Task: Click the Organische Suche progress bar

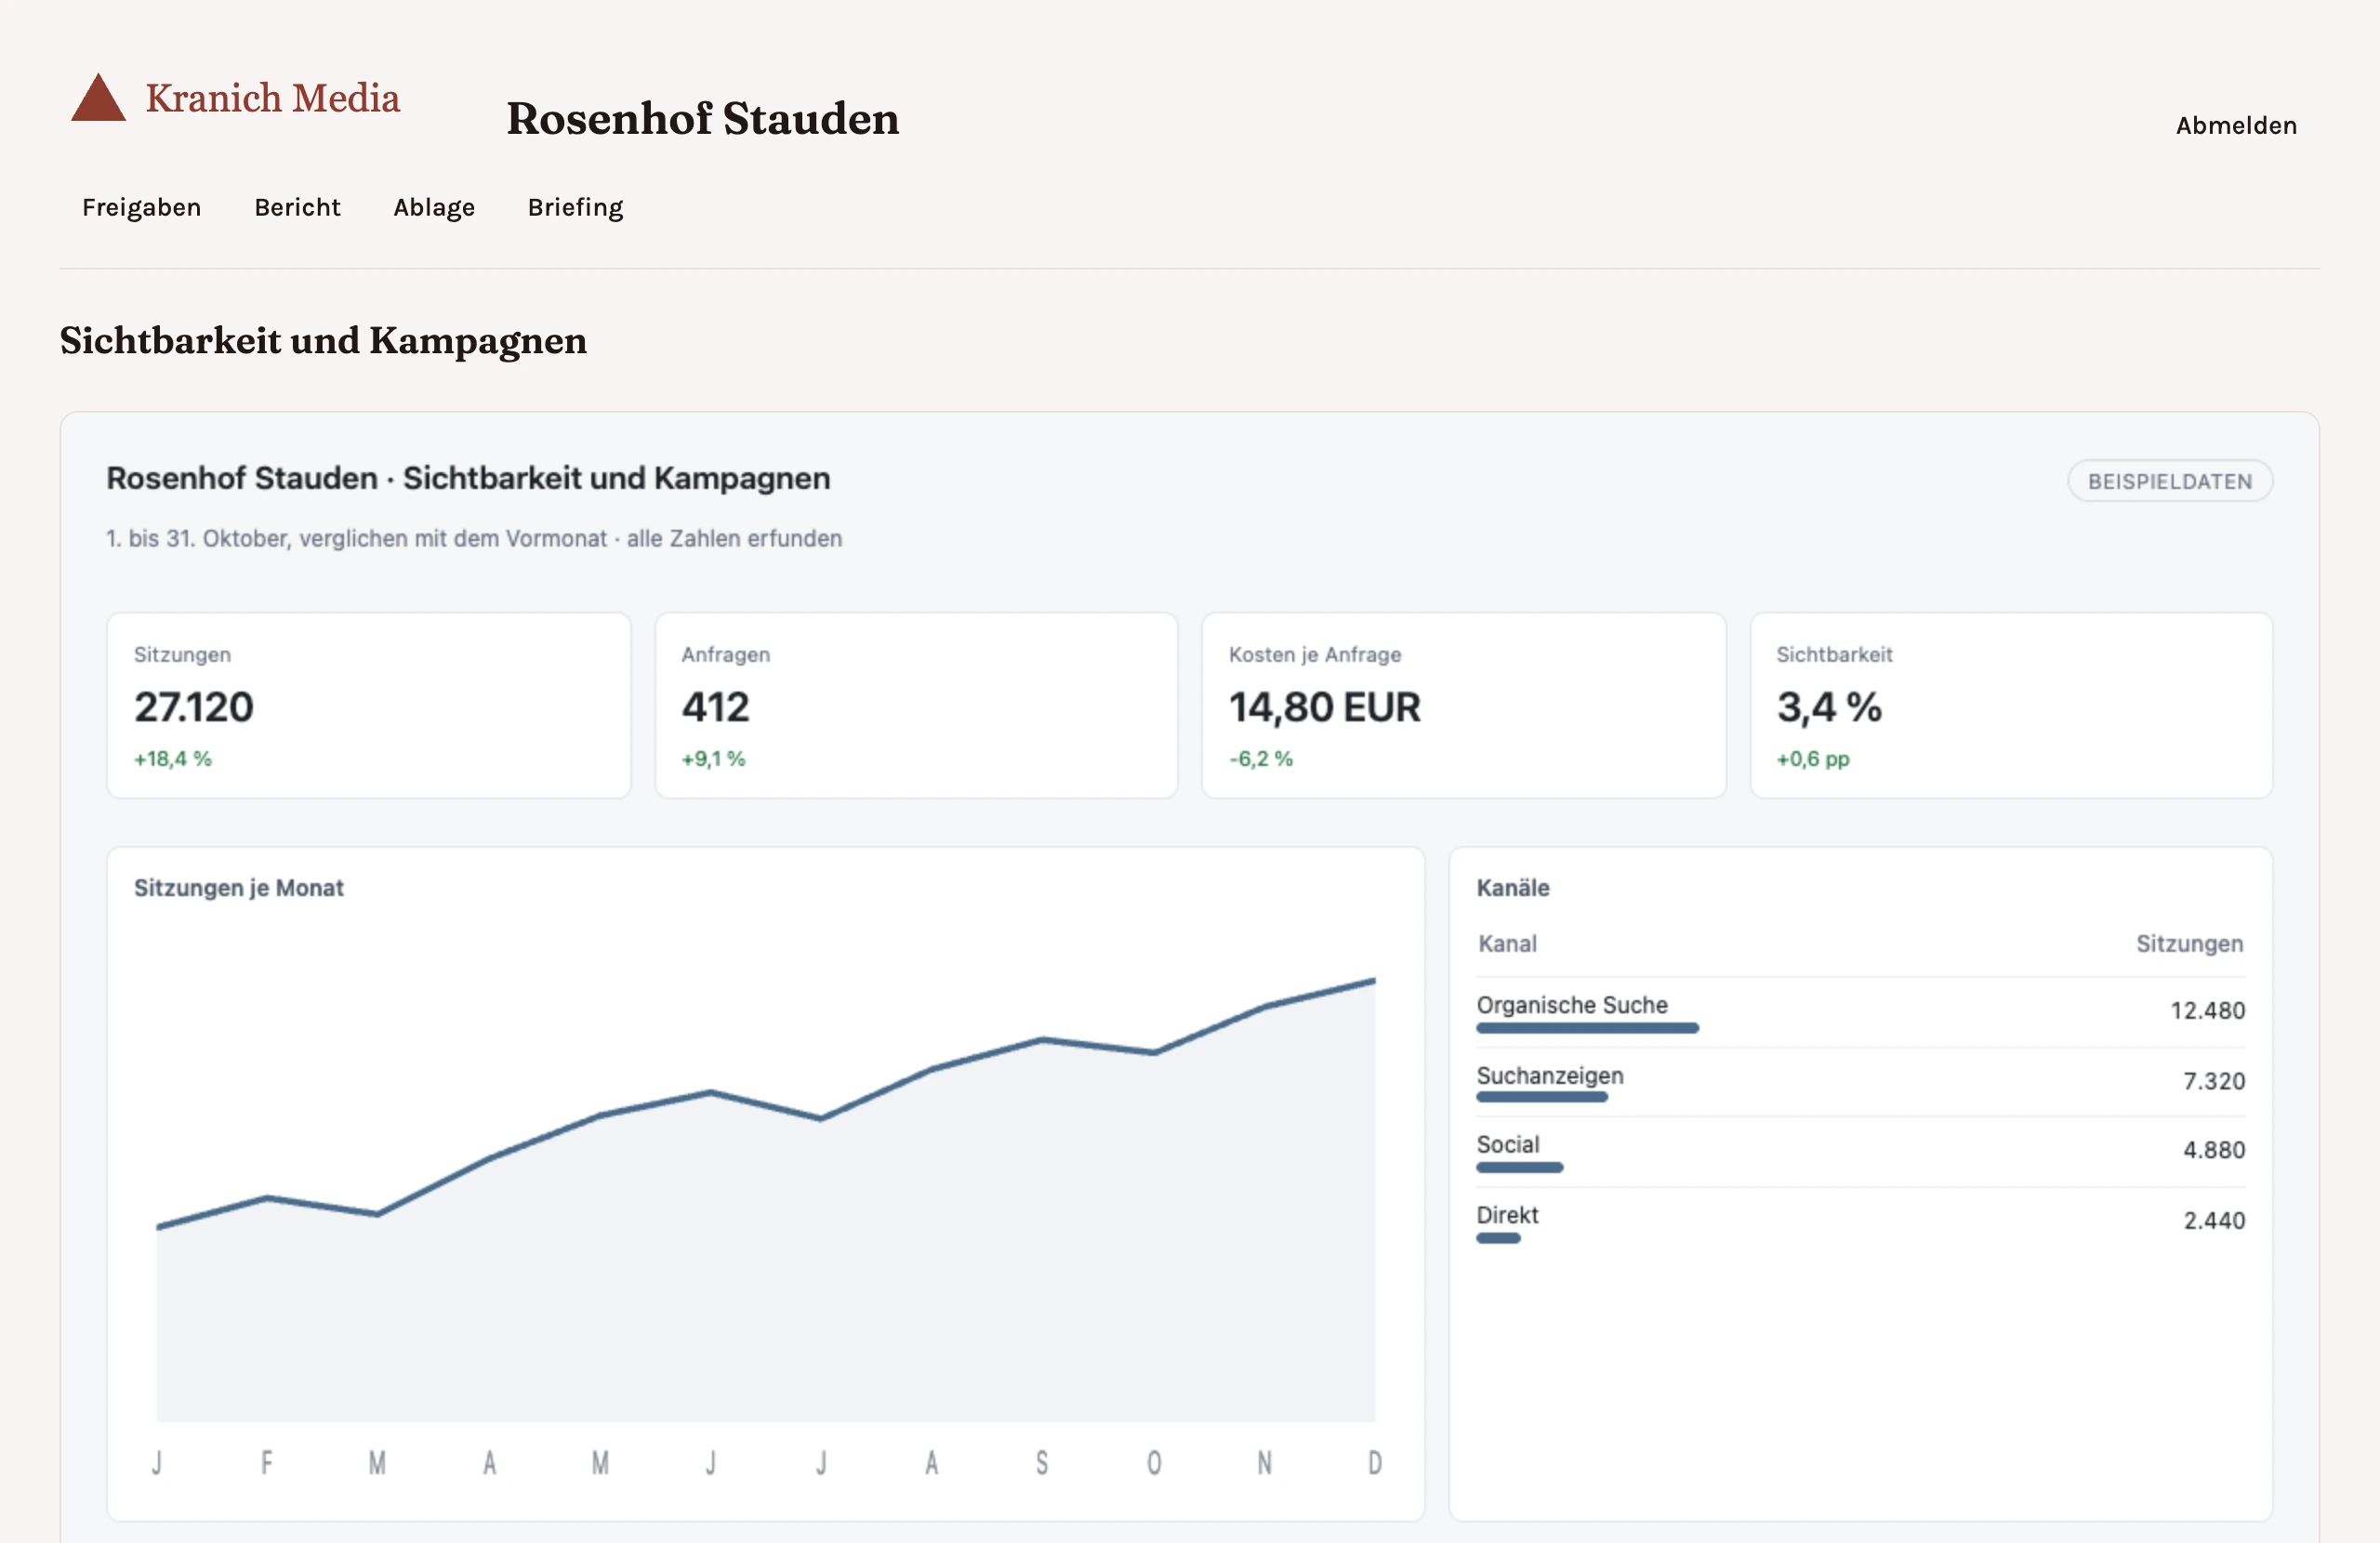Action: coord(1587,1028)
